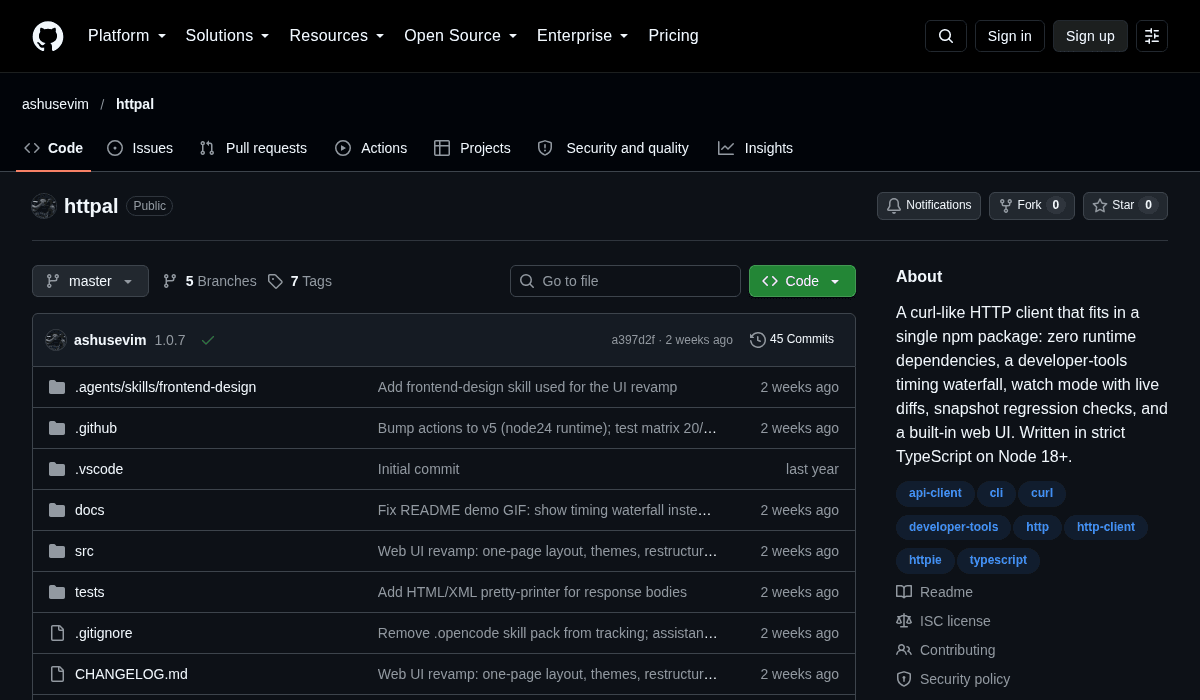
Task: Click the Readme book icon
Action: (x=904, y=592)
